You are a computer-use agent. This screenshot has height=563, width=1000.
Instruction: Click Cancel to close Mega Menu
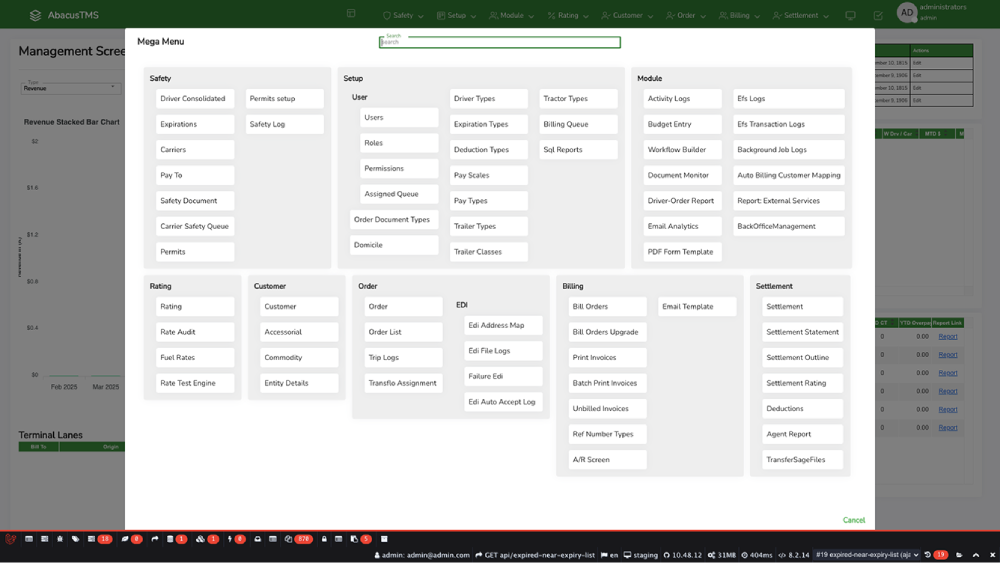[853, 520]
